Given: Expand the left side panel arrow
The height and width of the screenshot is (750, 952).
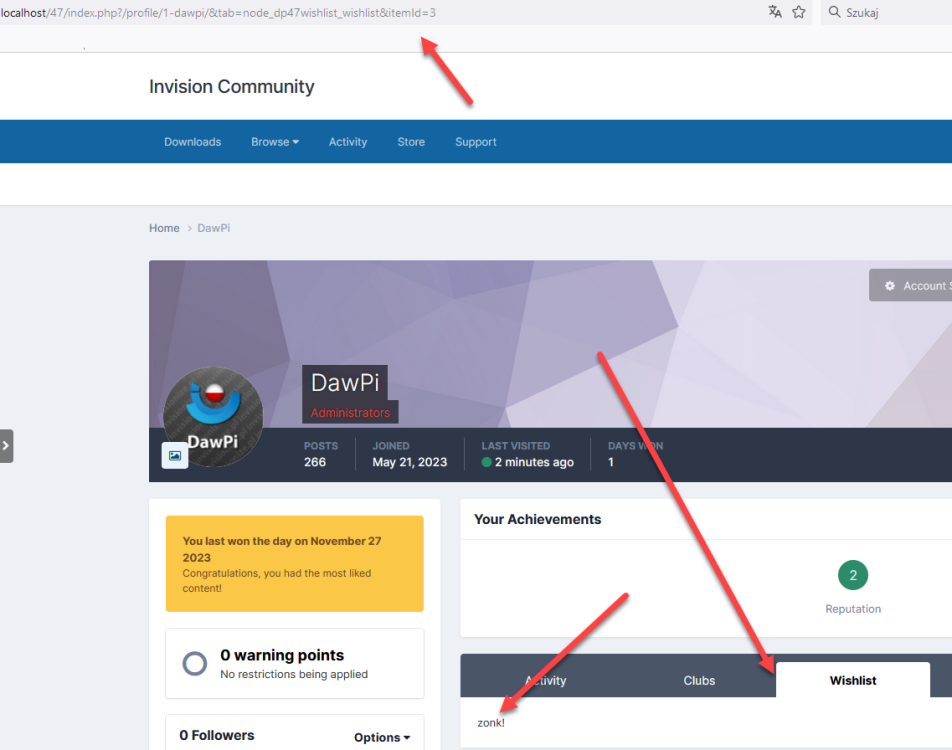Looking at the screenshot, I should pos(6,446).
